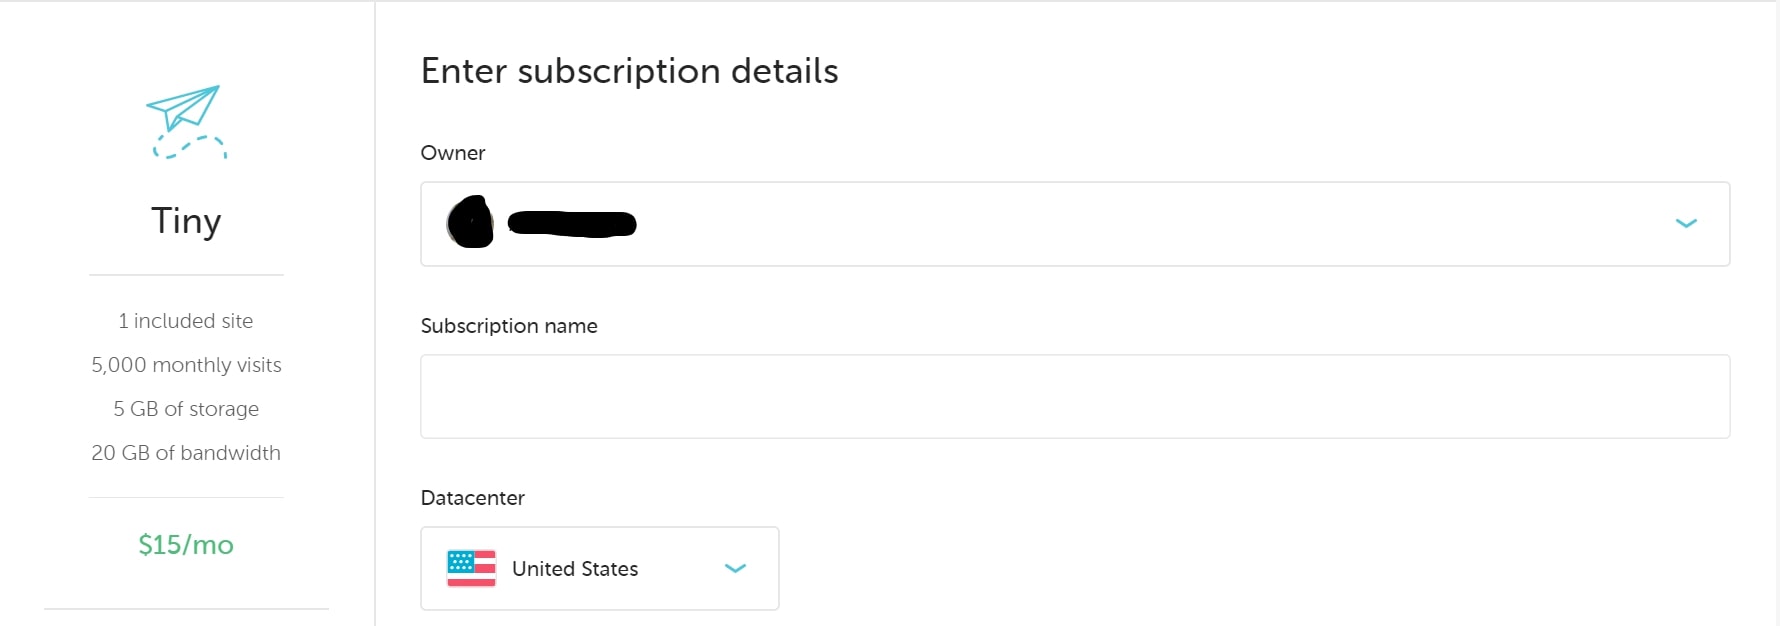
Task: Click the 20 GB of bandwidth text
Action: click(186, 453)
